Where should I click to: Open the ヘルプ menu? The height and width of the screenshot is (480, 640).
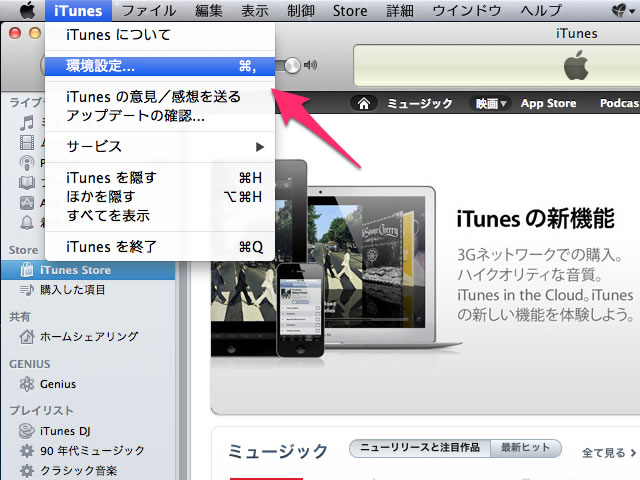tap(541, 11)
